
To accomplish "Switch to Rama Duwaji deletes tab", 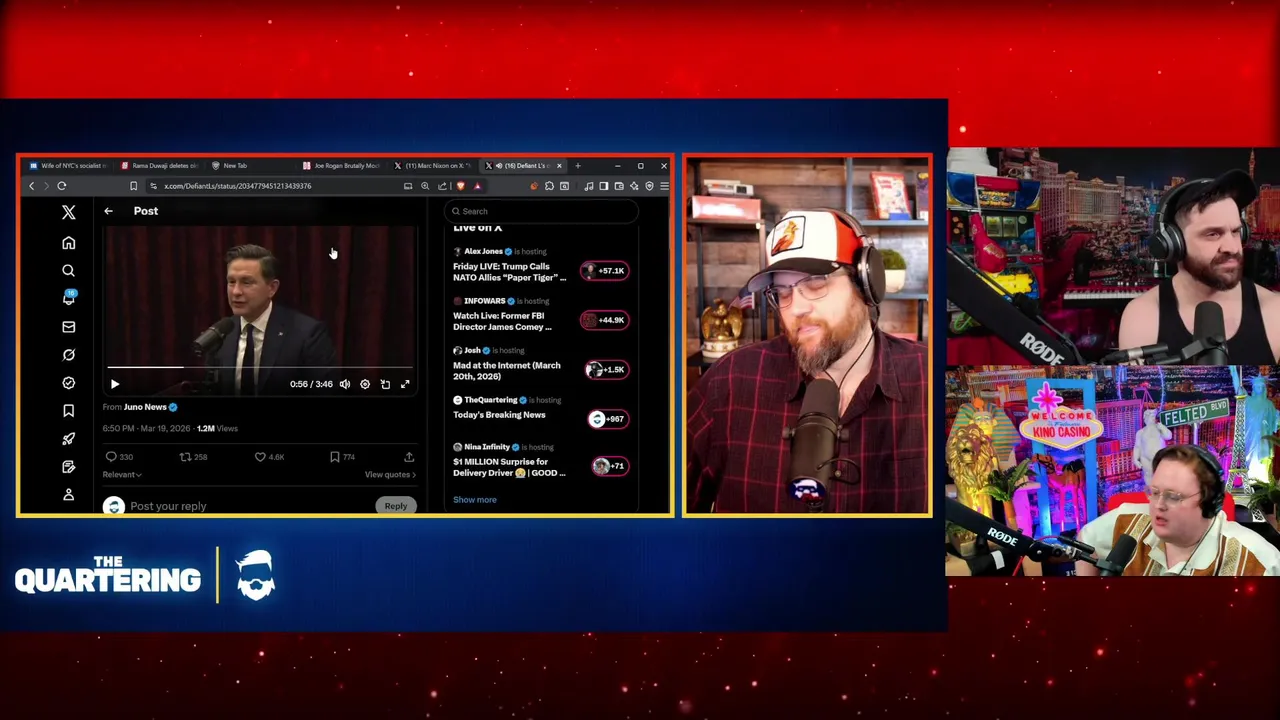I will (x=160, y=166).
